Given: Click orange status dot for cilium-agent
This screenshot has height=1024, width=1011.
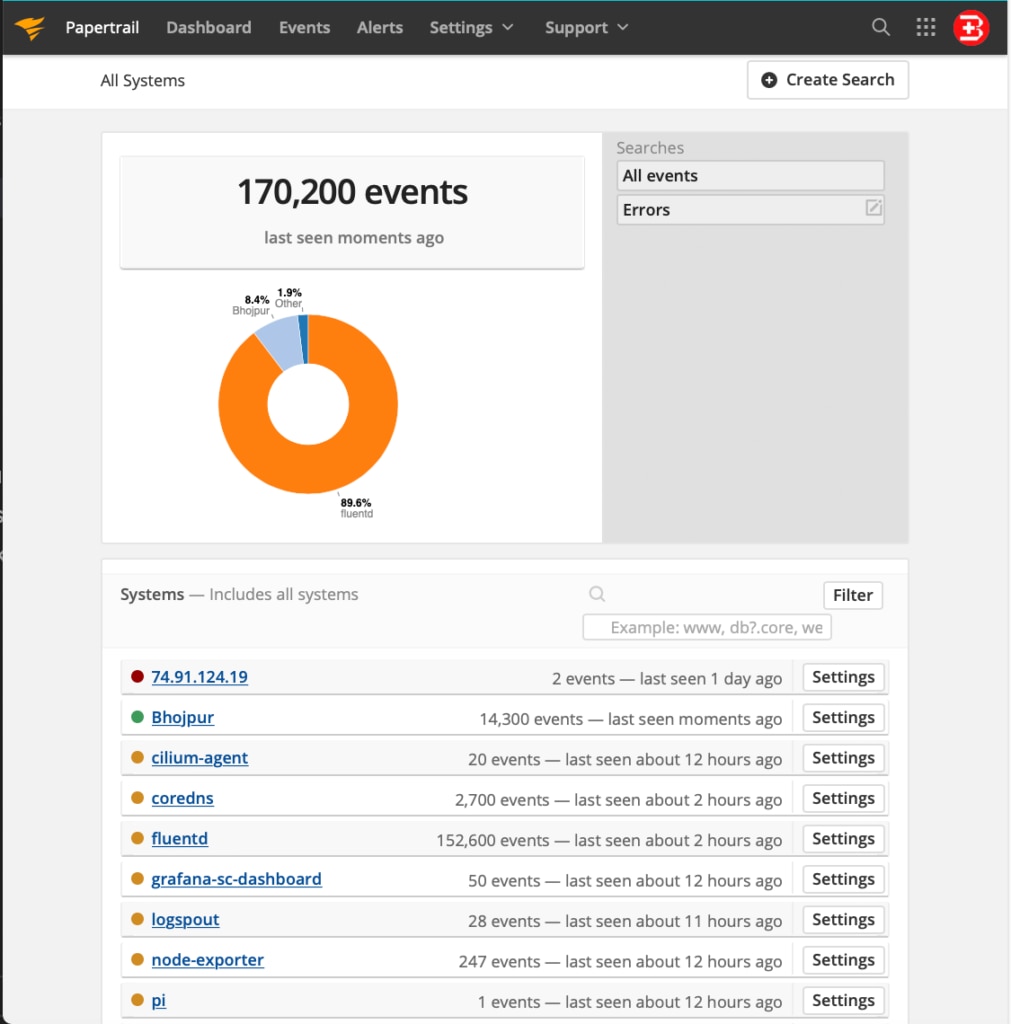Looking at the screenshot, I should coord(137,758).
